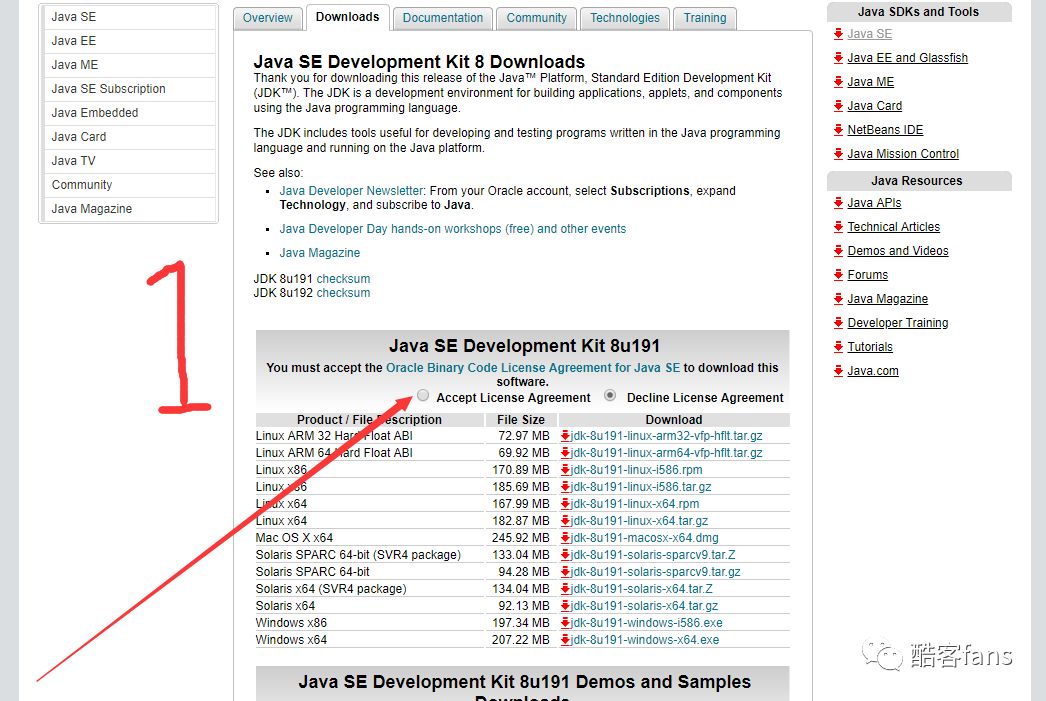Screen dimensions: 1046x701
Task: Open the Developer Training link
Action: point(897,323)
